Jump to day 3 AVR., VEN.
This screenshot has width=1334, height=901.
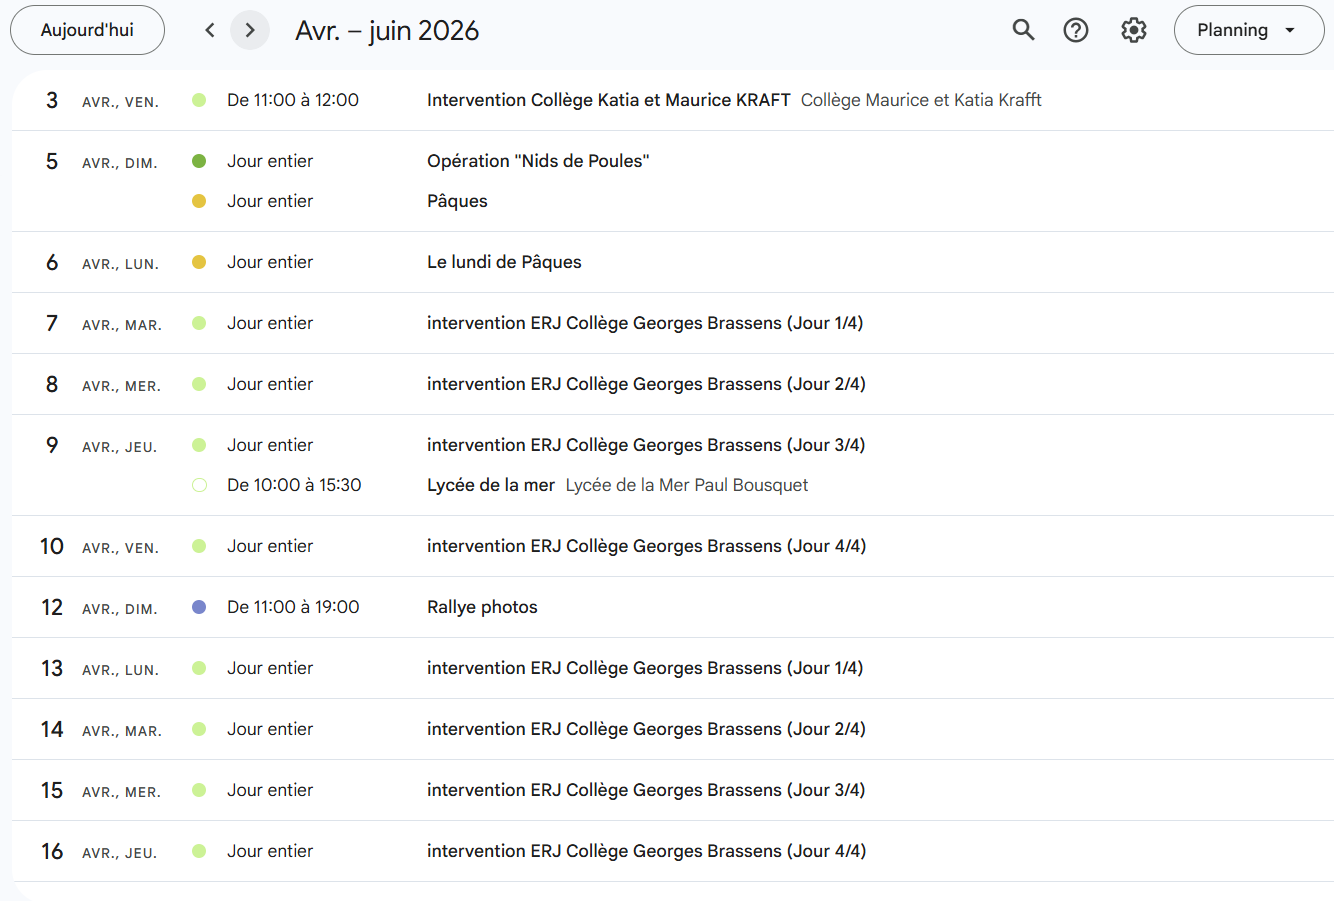click(52, 100)
